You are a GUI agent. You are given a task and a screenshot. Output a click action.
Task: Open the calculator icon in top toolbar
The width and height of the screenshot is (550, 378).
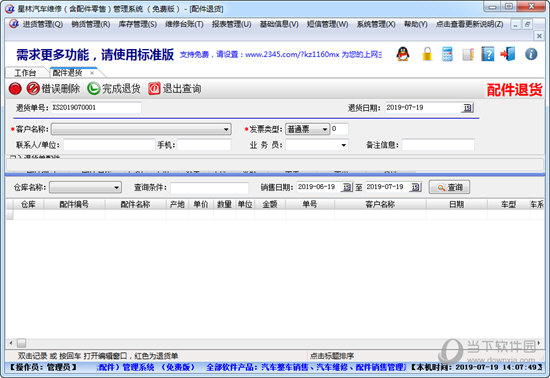coord(447,54)
